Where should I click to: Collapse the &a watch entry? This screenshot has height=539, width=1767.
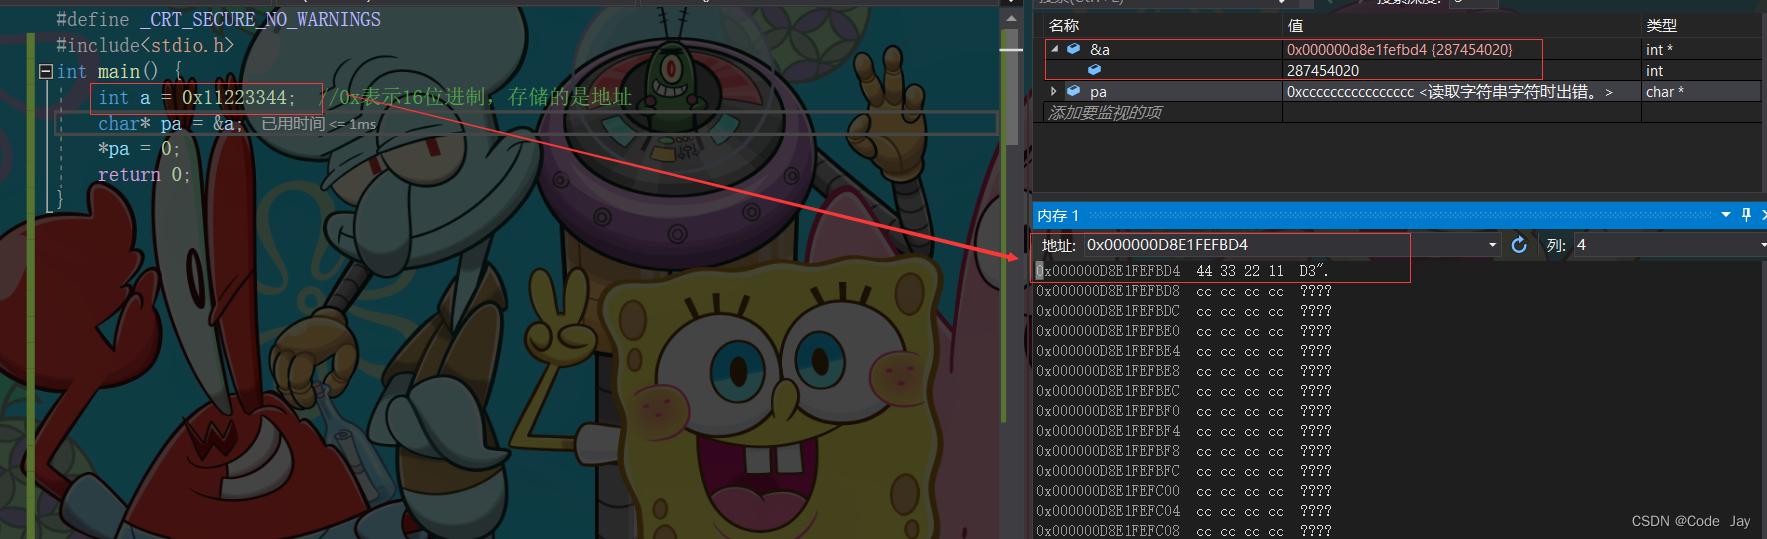[x=1055, y=49]
